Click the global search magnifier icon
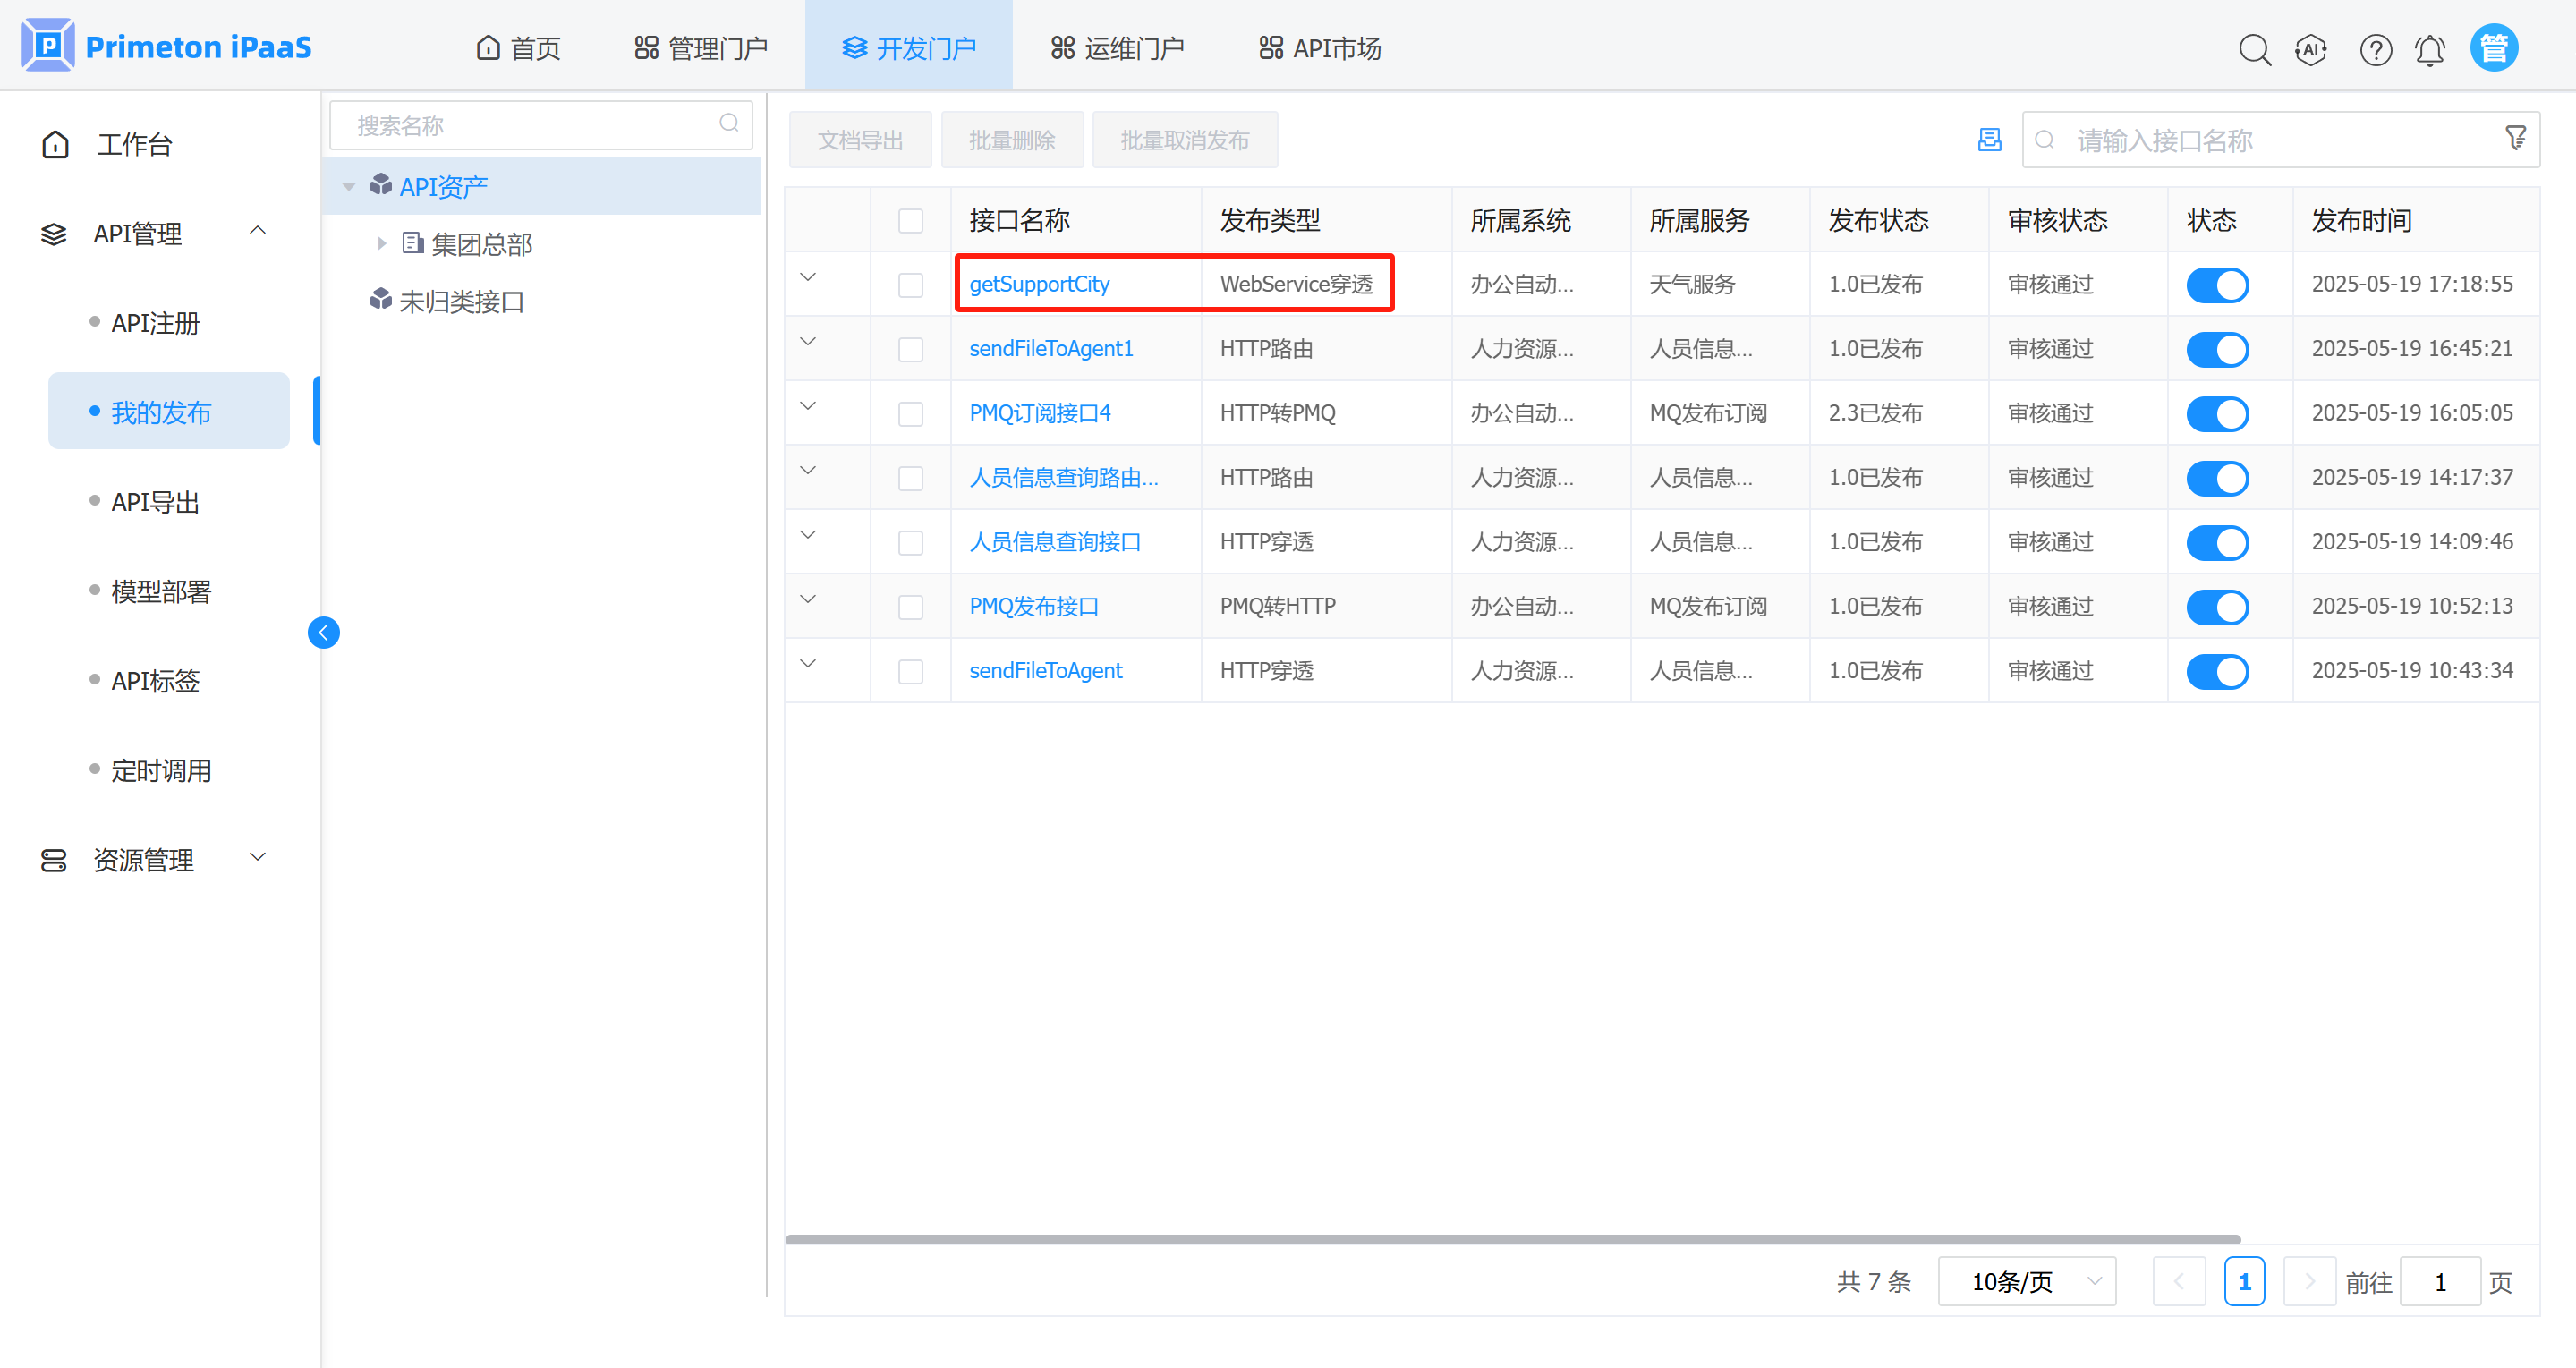The image size is (2576, 1368). [x=2254, y=49]
